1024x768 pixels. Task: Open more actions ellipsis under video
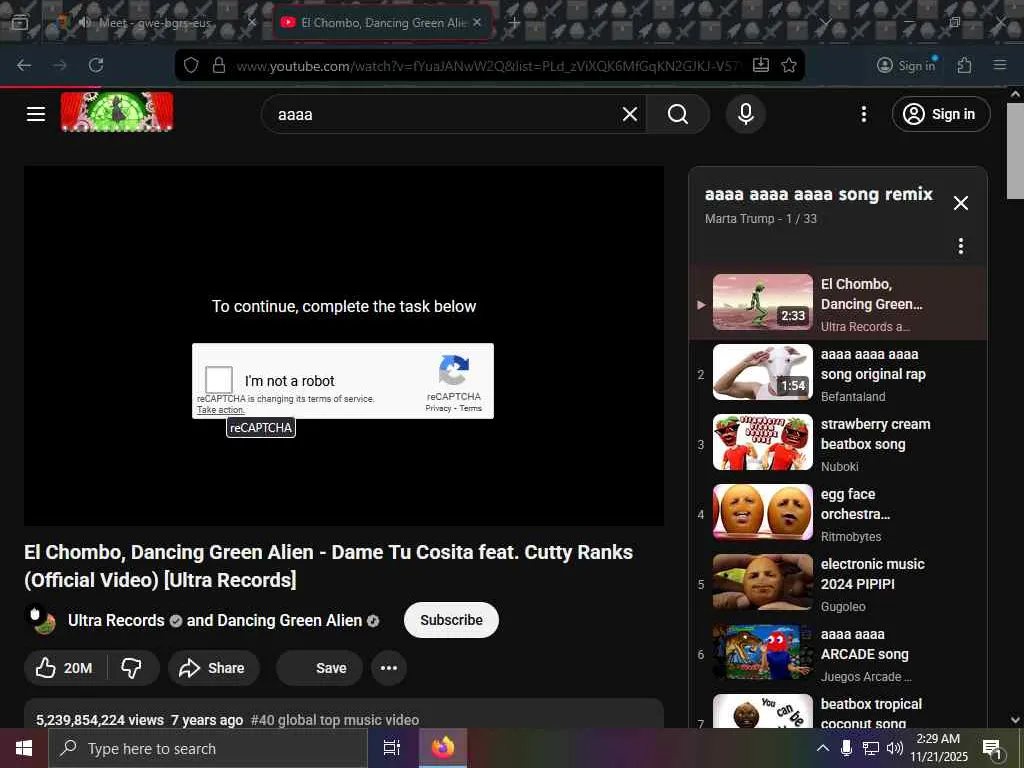[389, 668]
